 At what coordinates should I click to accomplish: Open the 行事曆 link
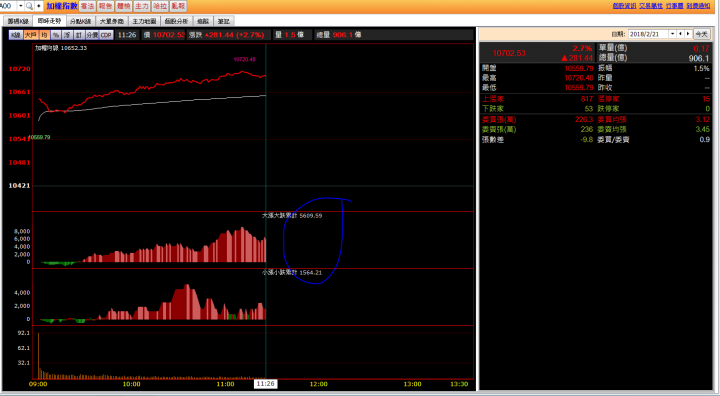tap(675, 6)
